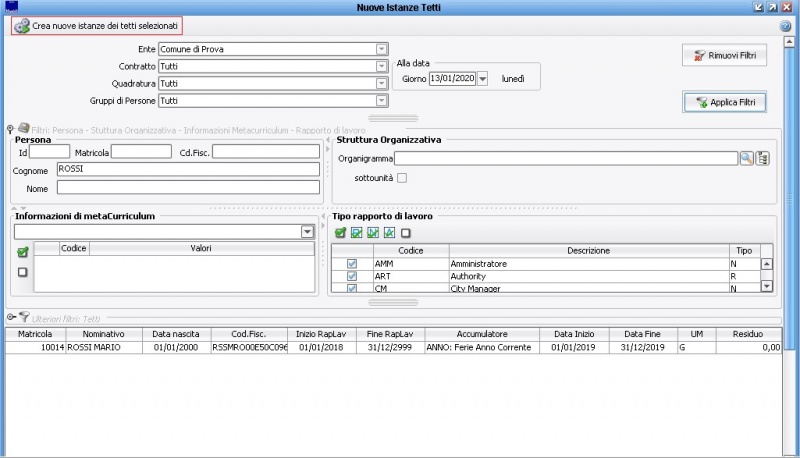The width and height of the screenshot is (800, 458).
Task: Open the Giorno date picker dropdown
Action: 482,78
